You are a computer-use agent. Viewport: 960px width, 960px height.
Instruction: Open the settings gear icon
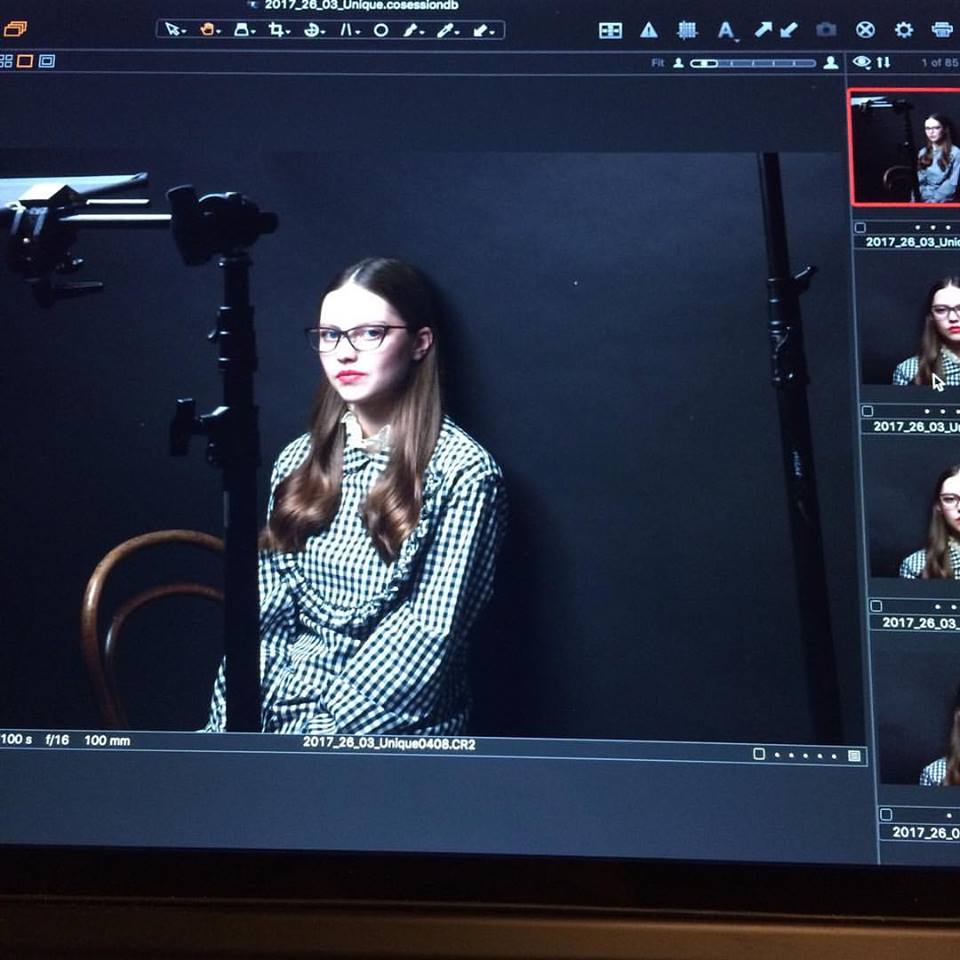point(904,30)
